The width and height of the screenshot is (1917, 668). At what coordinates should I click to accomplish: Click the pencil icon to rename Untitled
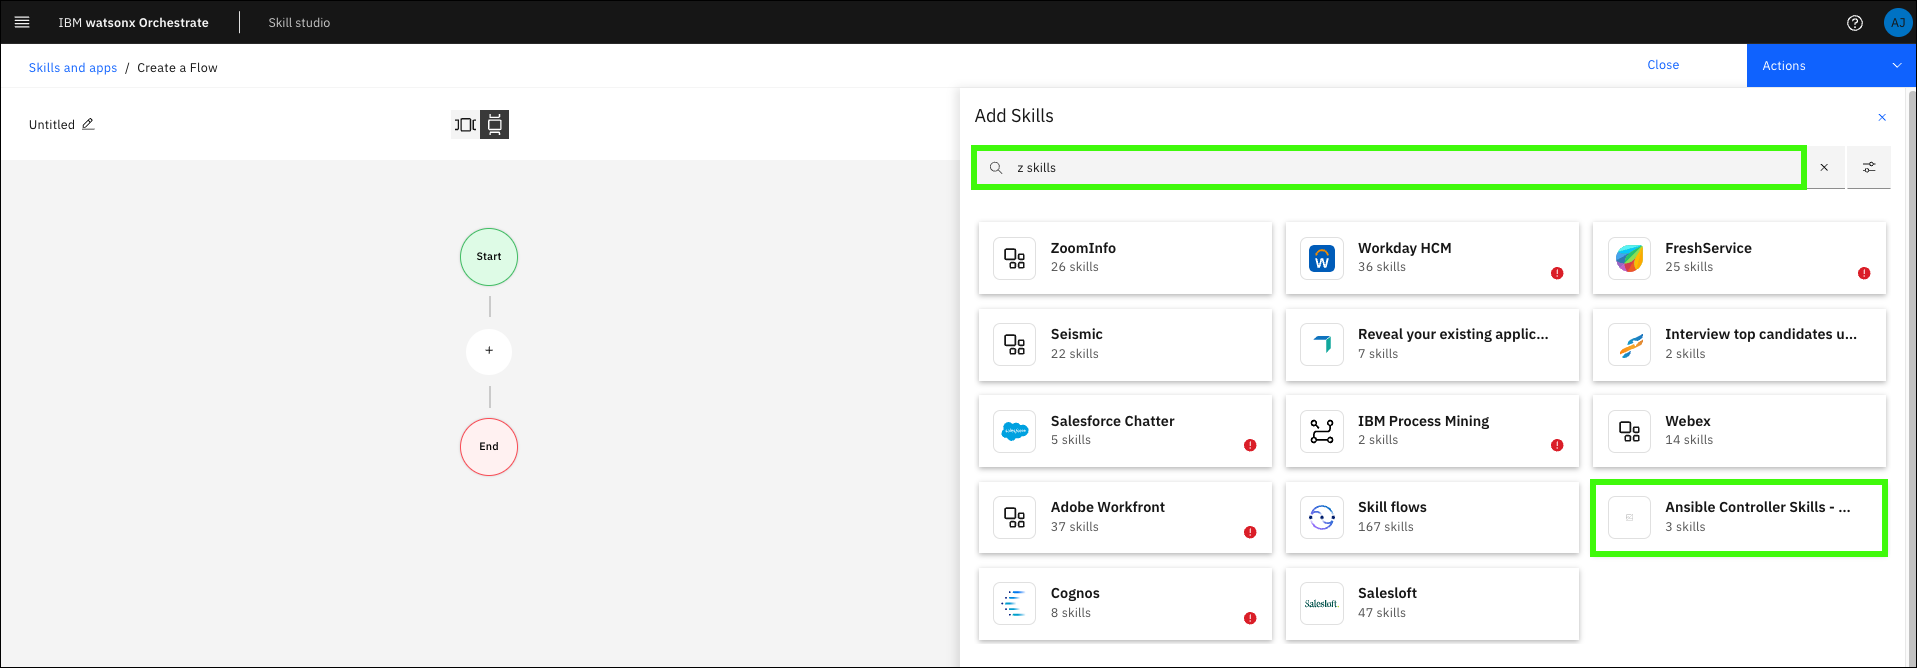pyautogui.click(x=88, y=124)
